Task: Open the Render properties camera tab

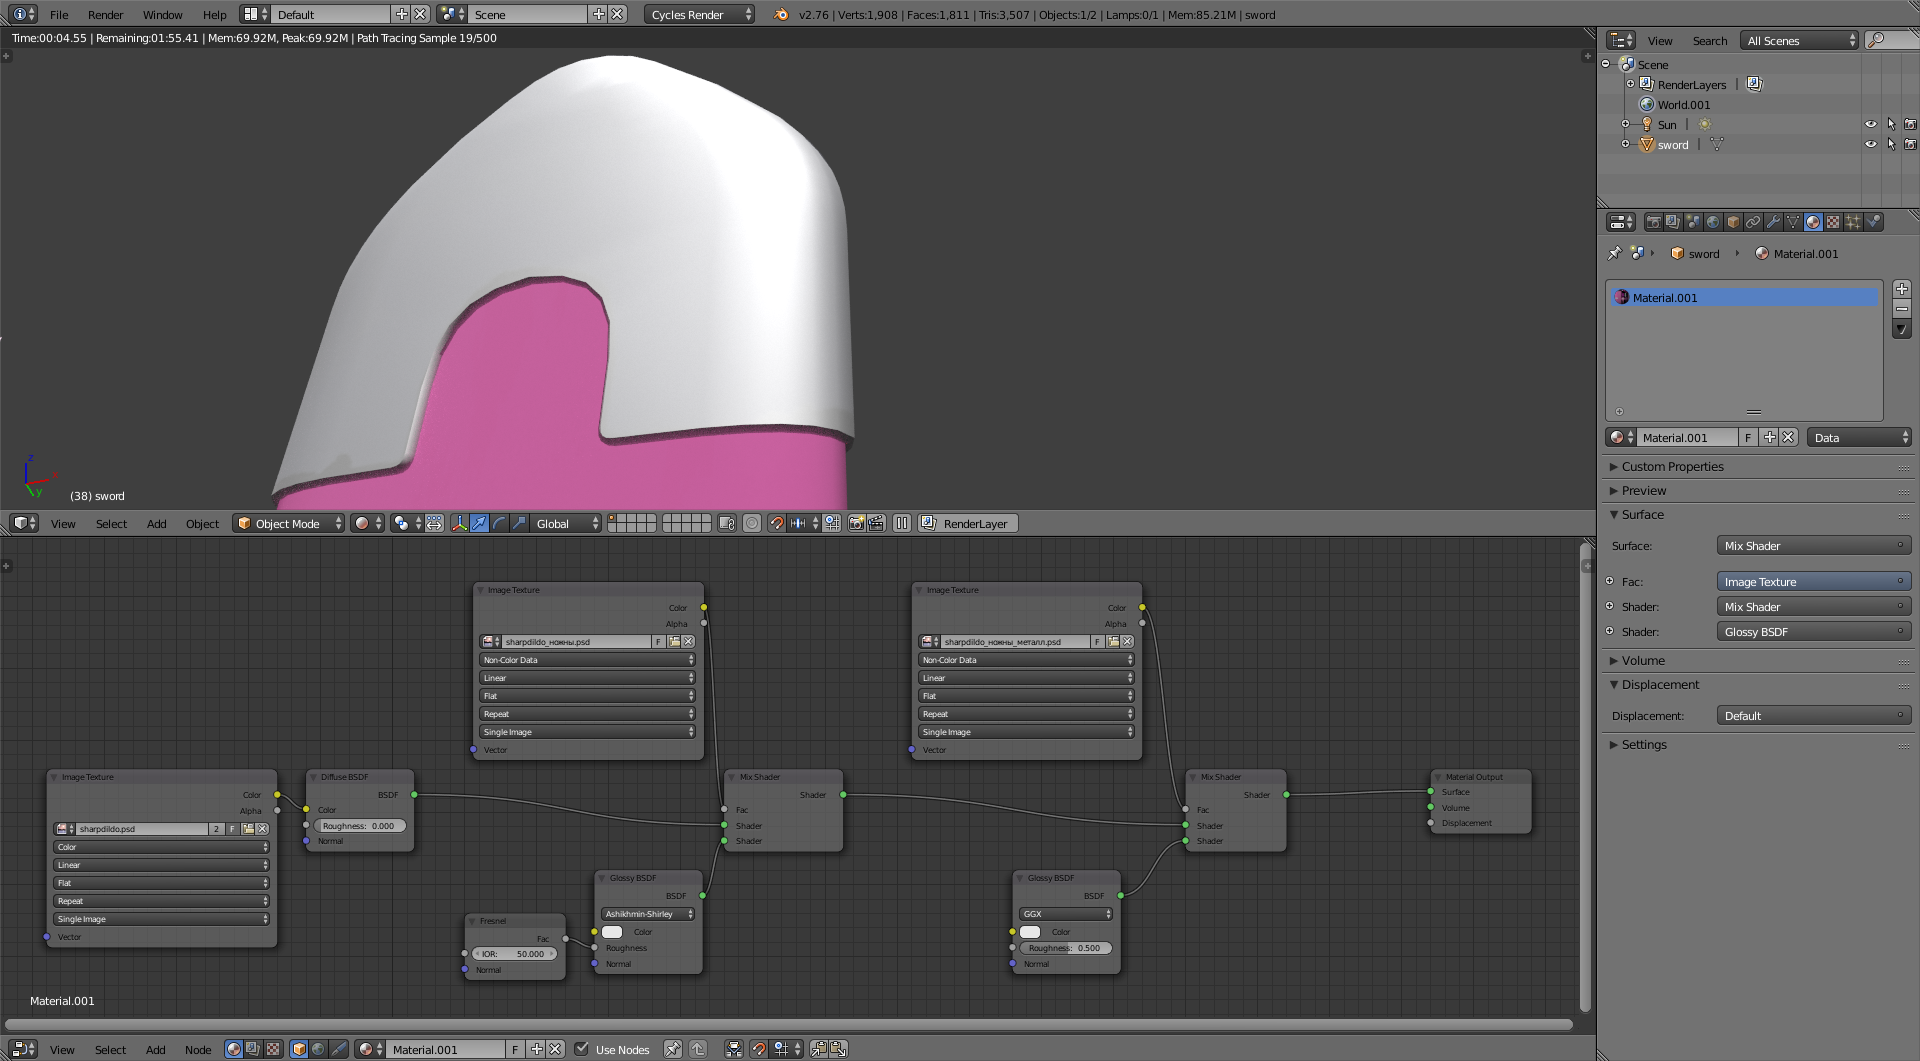Action: (x=1653, y=222)
